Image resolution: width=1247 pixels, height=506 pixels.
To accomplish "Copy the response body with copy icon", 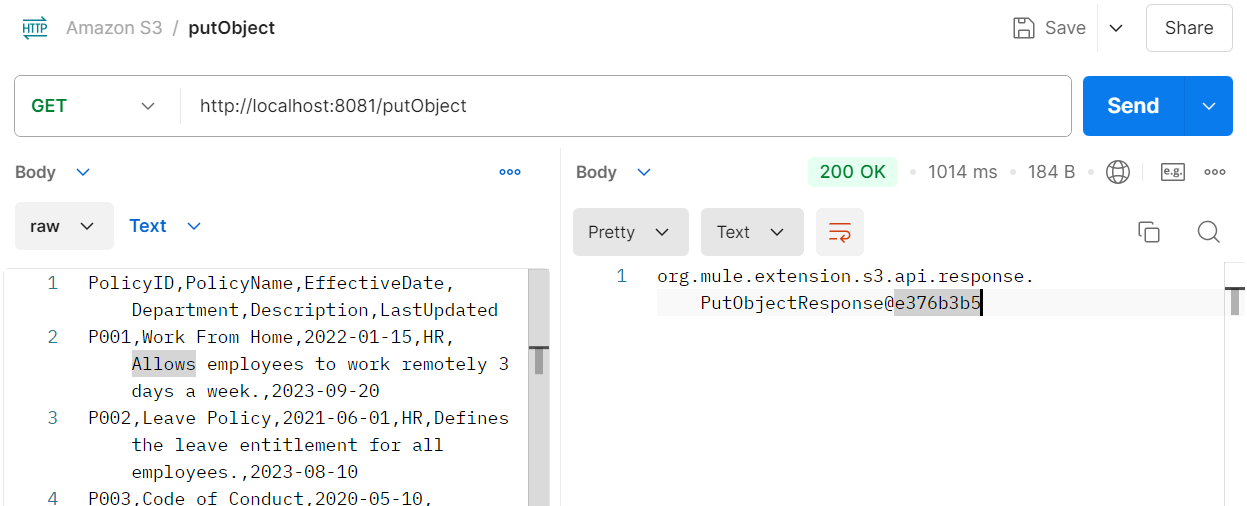I will (1149, 232).
